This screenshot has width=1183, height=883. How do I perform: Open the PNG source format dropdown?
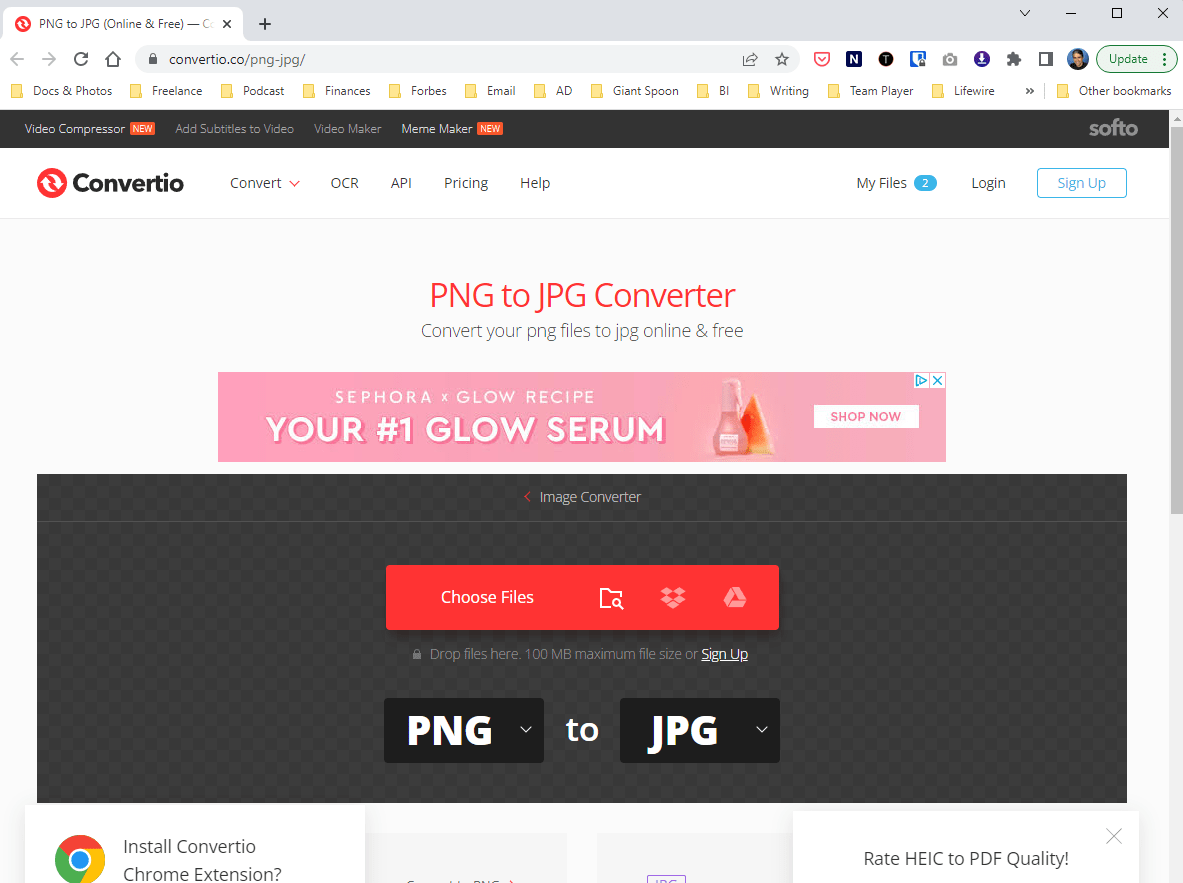[x=464, y=730]
